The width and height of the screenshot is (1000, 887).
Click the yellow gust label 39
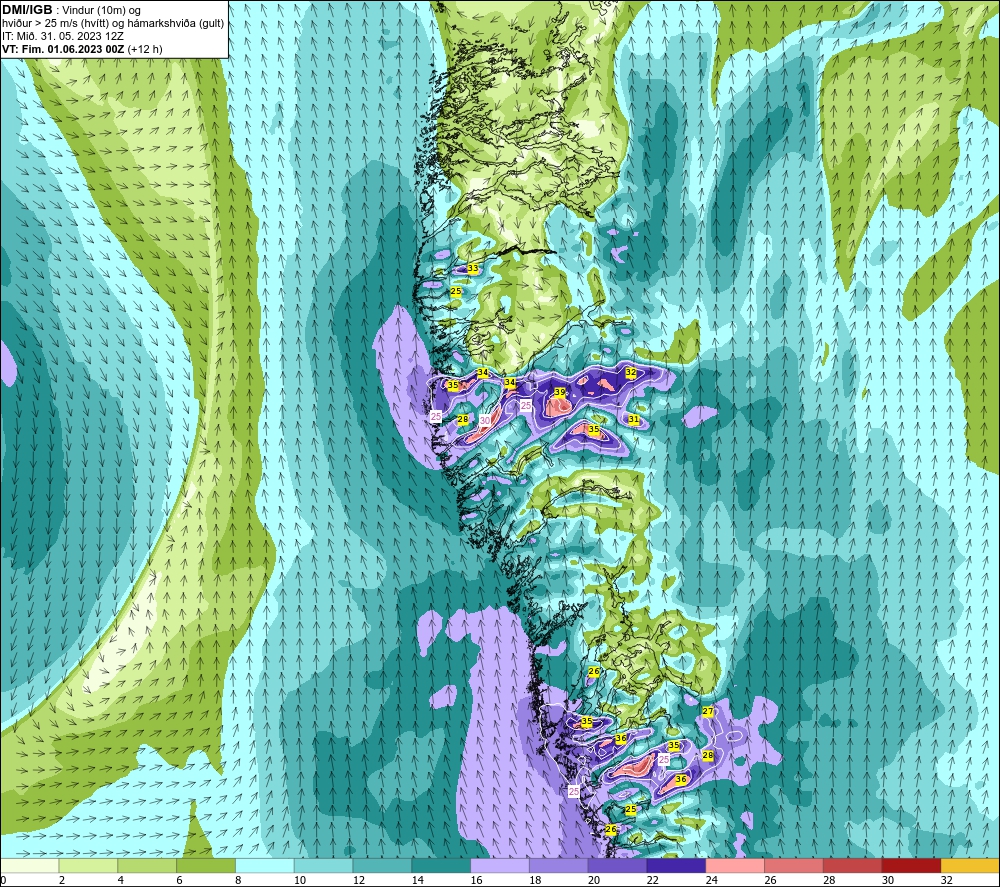(x=559, y=392)
